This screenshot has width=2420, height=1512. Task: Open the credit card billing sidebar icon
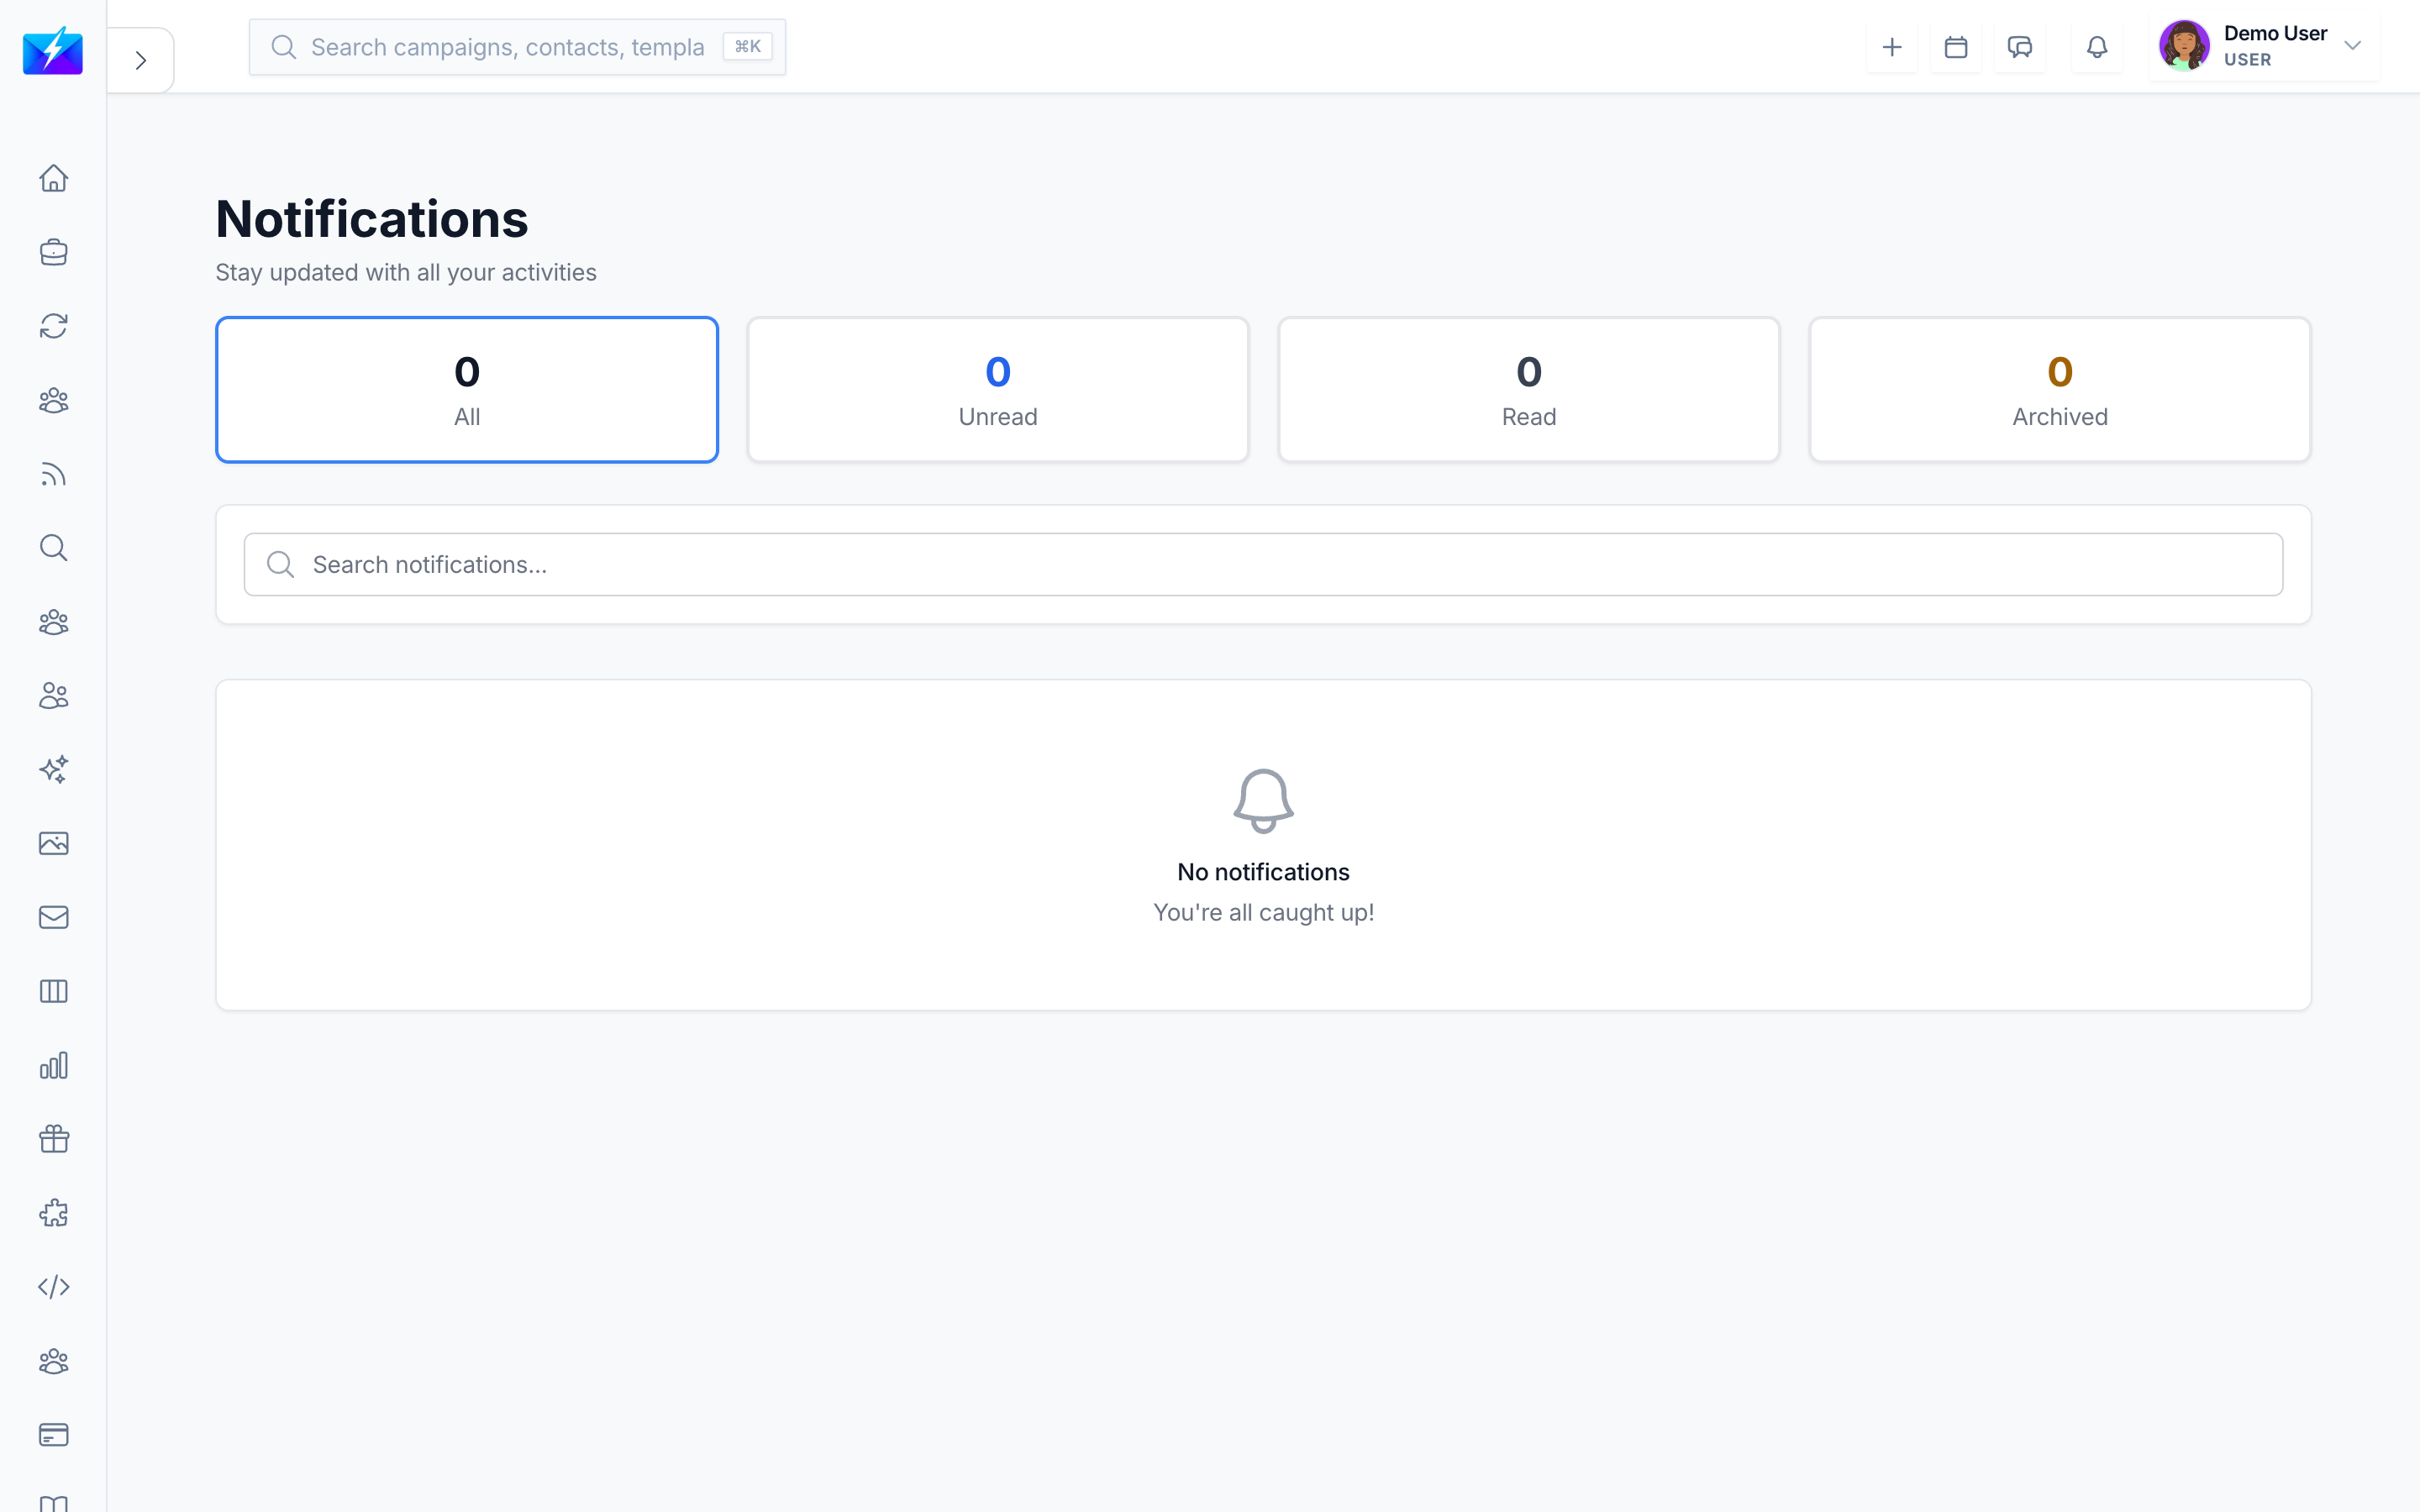coord(53,1436)
